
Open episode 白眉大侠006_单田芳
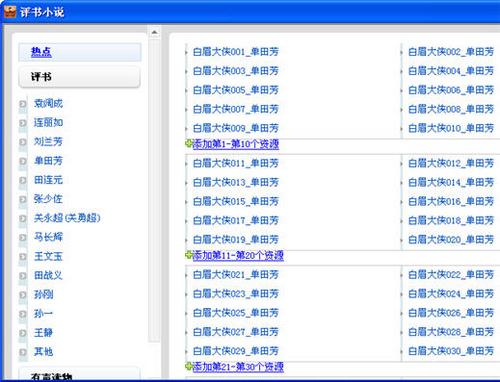tap(451, 90)
